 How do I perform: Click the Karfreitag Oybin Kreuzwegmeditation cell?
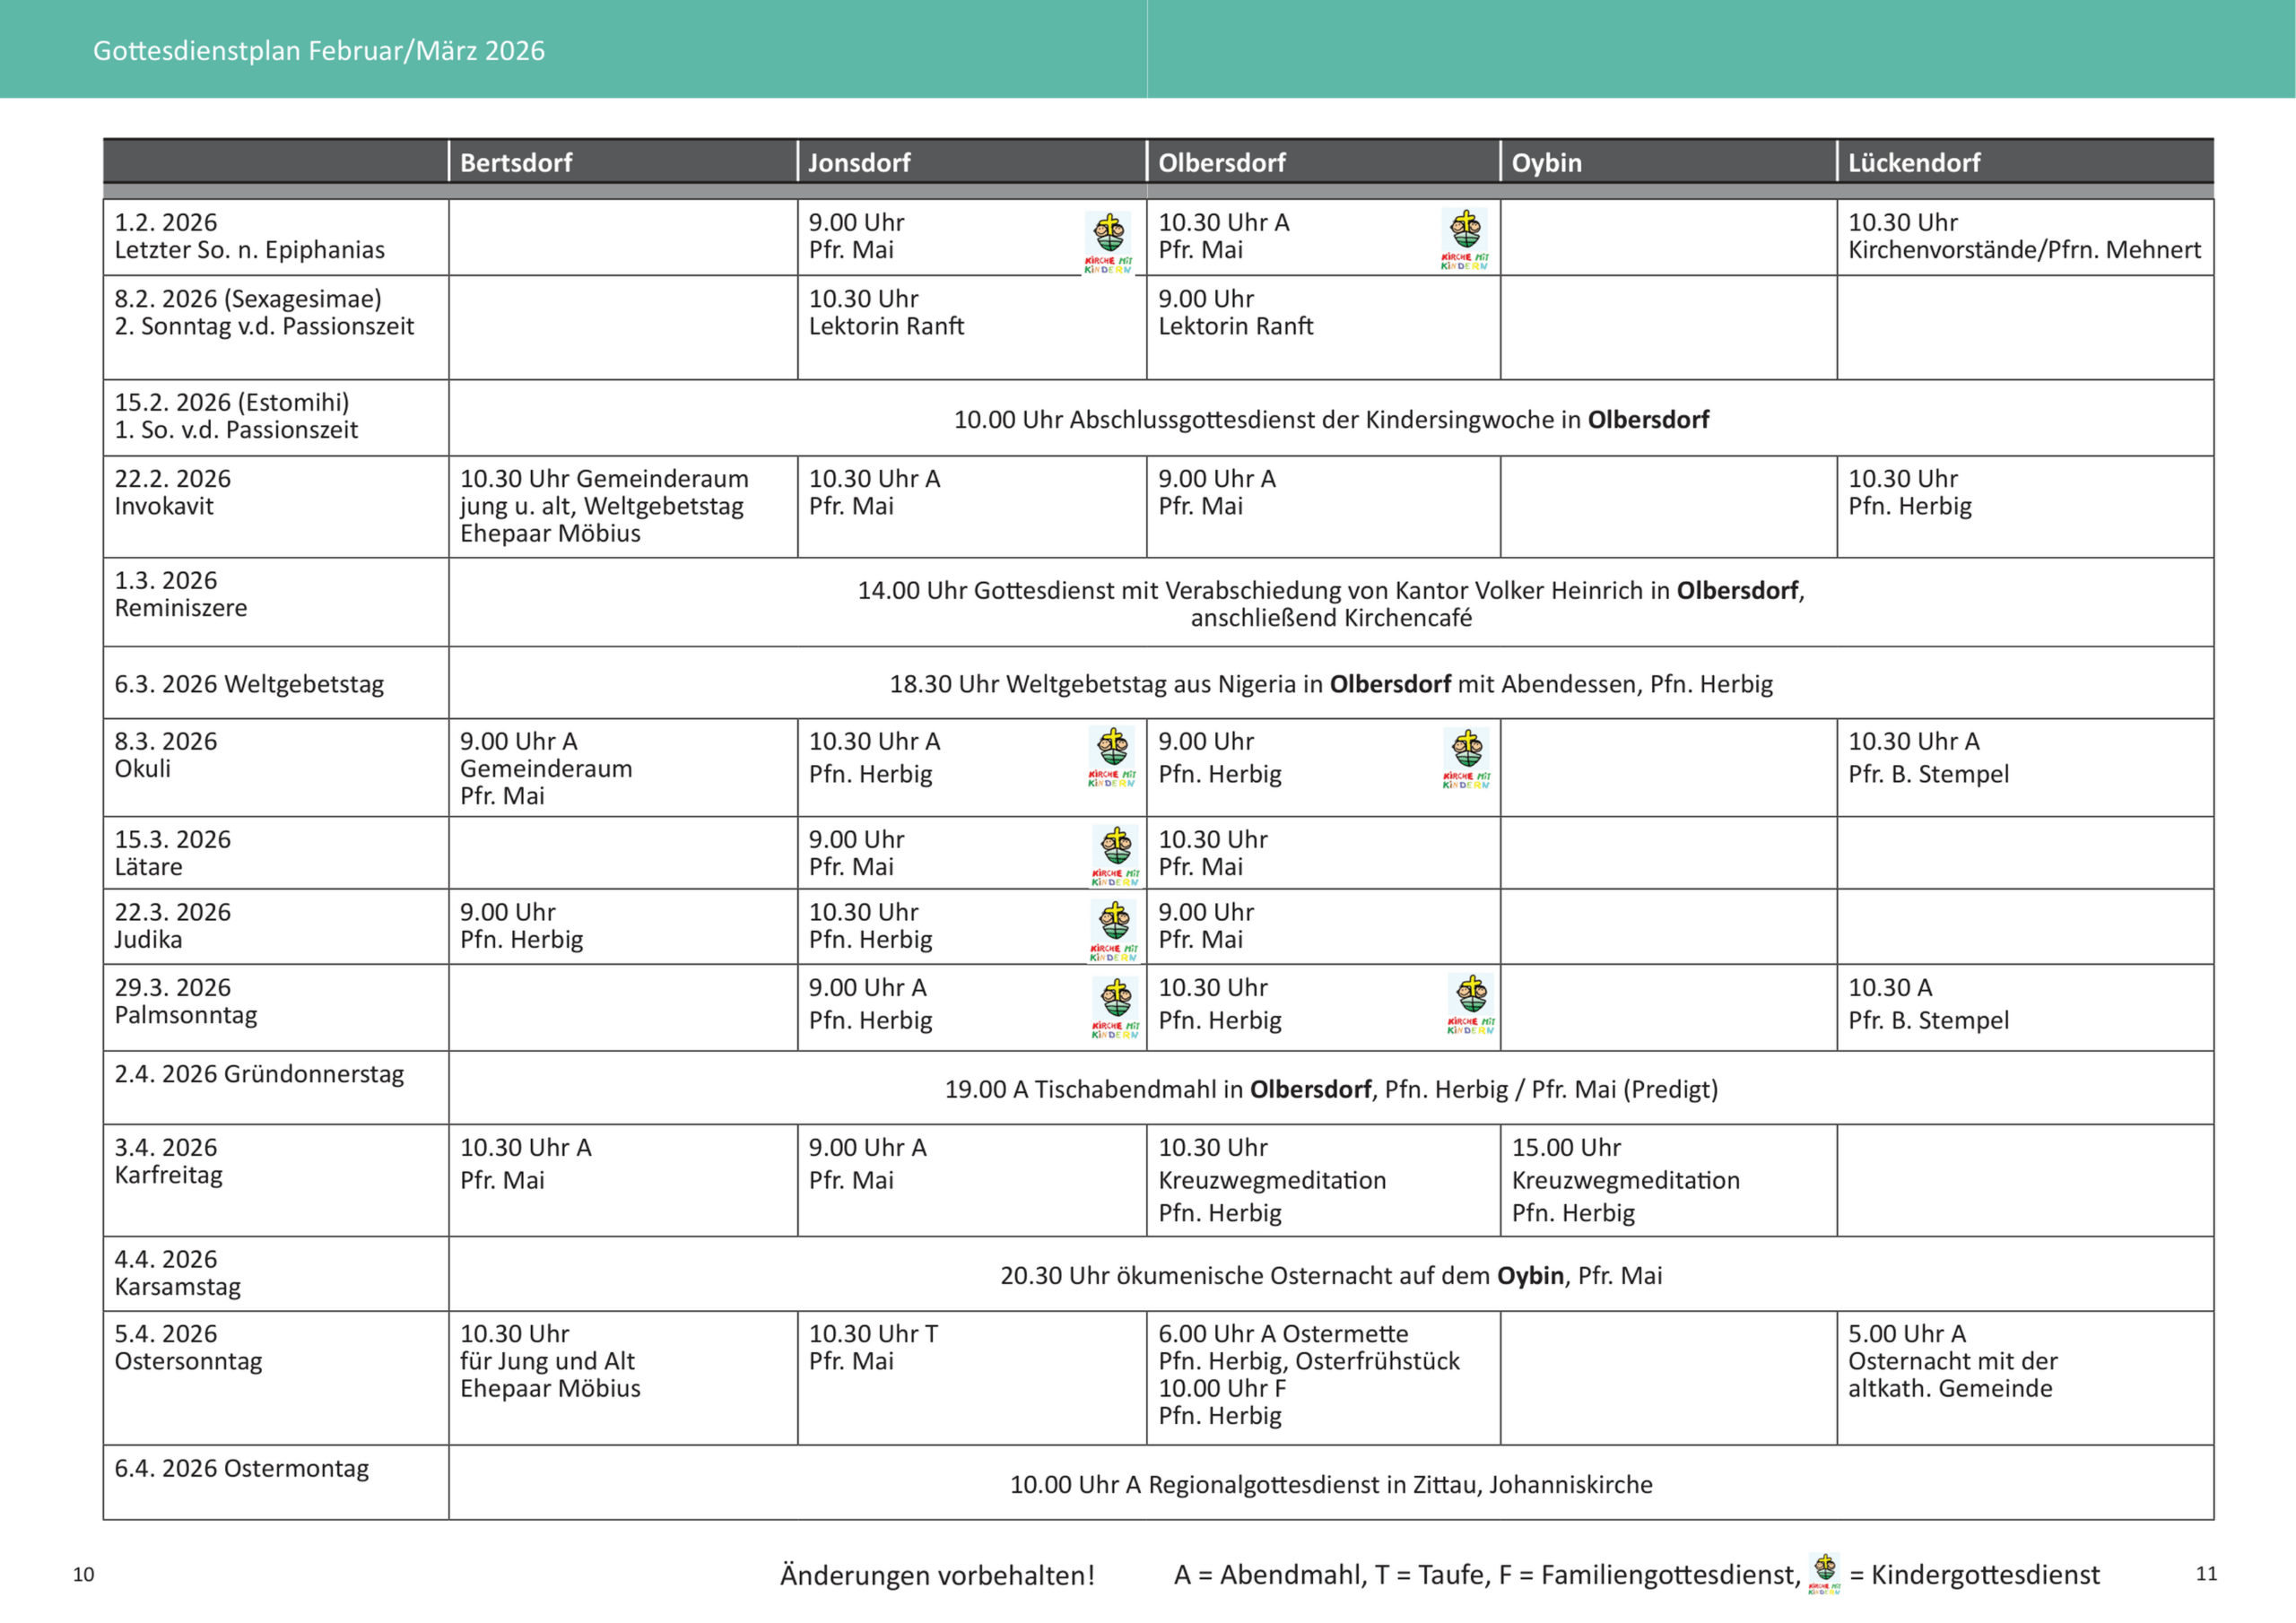tap(1625, 1180)
